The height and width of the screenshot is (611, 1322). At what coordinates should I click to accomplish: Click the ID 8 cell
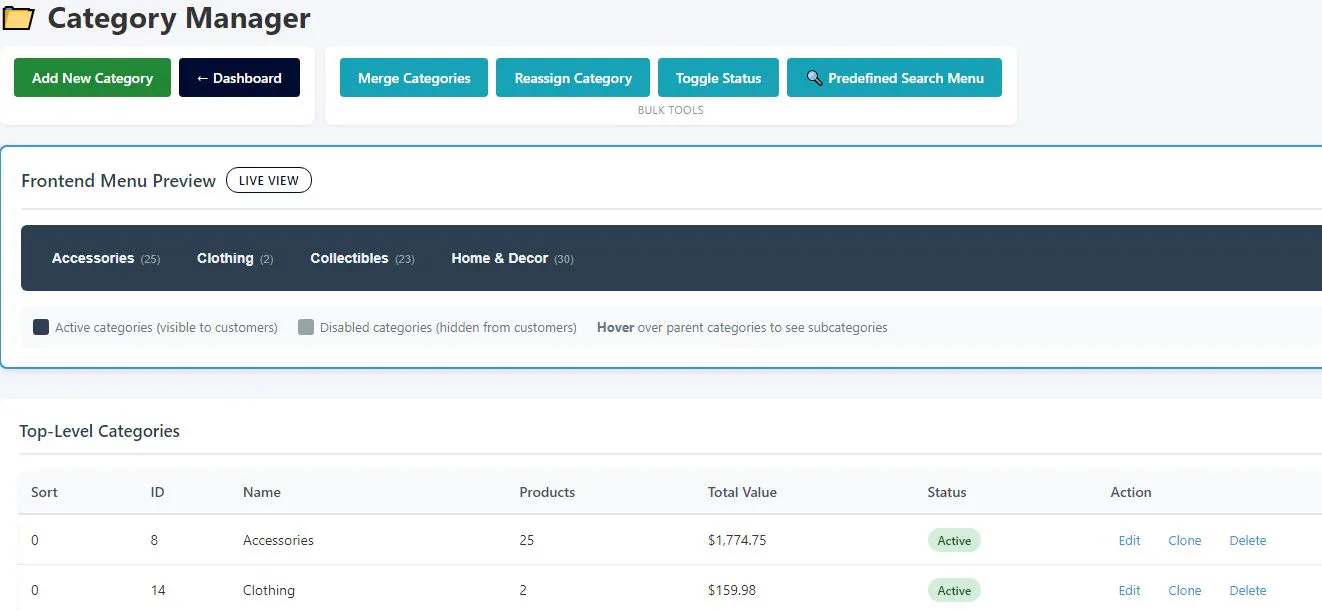tap(155, 540)
